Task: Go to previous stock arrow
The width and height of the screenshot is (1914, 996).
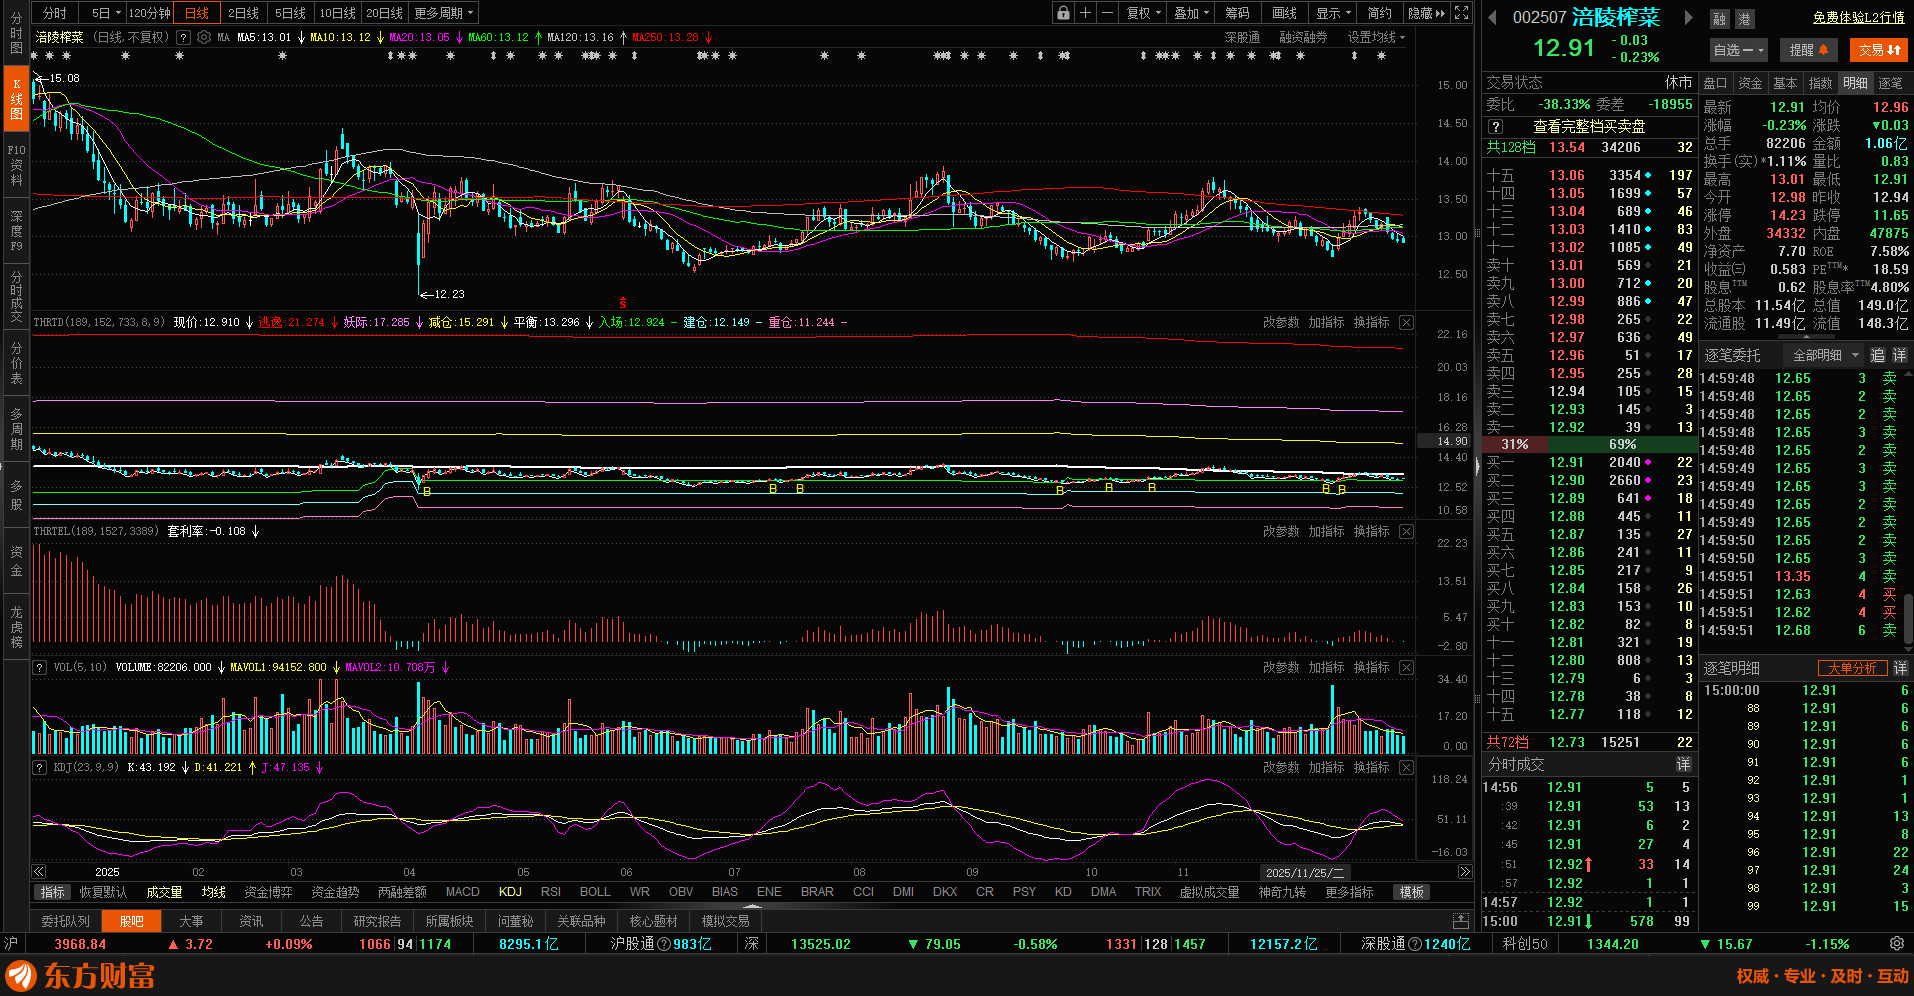Action: point(1493,17)
